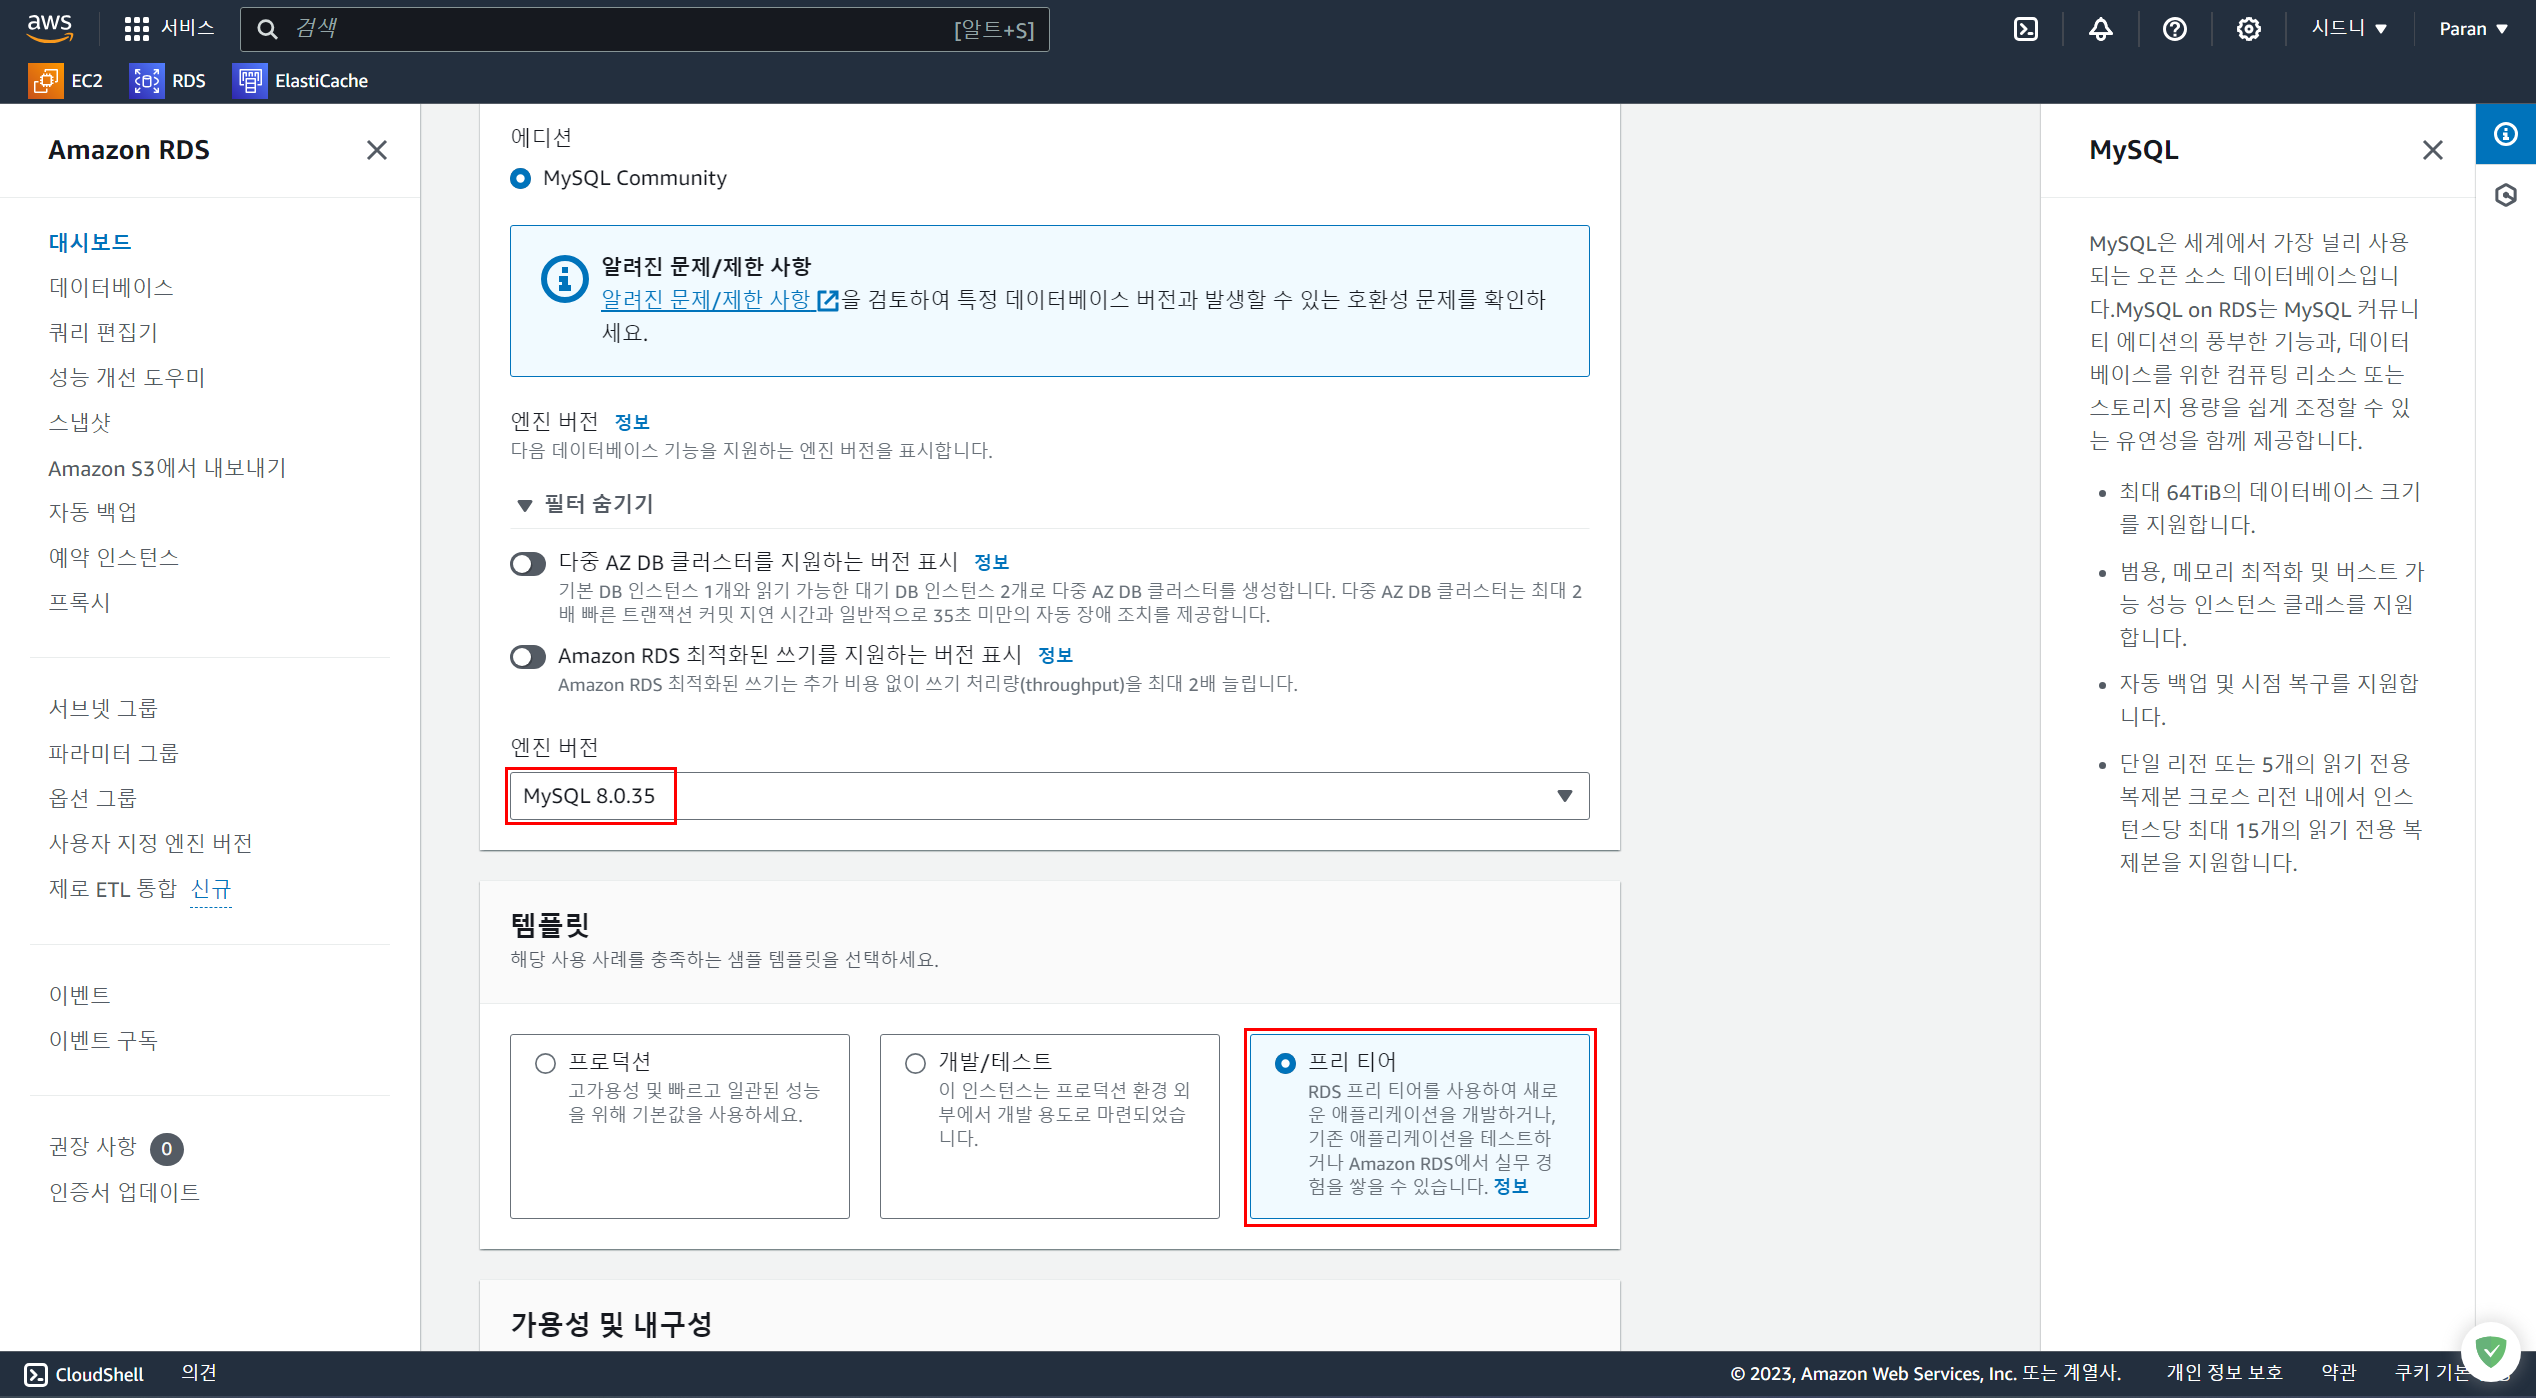Open the Paran account dropdown
This screenshot has height=1398, width=2536.
pyautogui.click(x=2474, y=29)
